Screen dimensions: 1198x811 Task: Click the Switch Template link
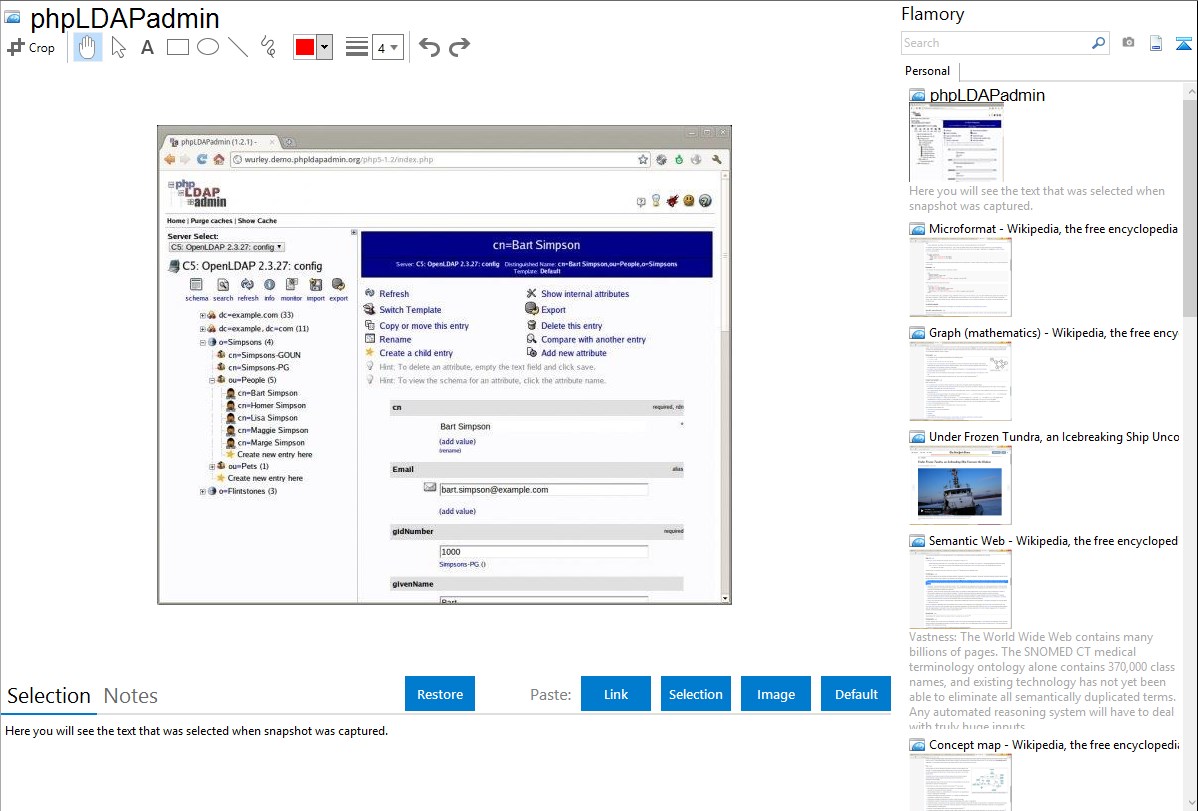410,310
